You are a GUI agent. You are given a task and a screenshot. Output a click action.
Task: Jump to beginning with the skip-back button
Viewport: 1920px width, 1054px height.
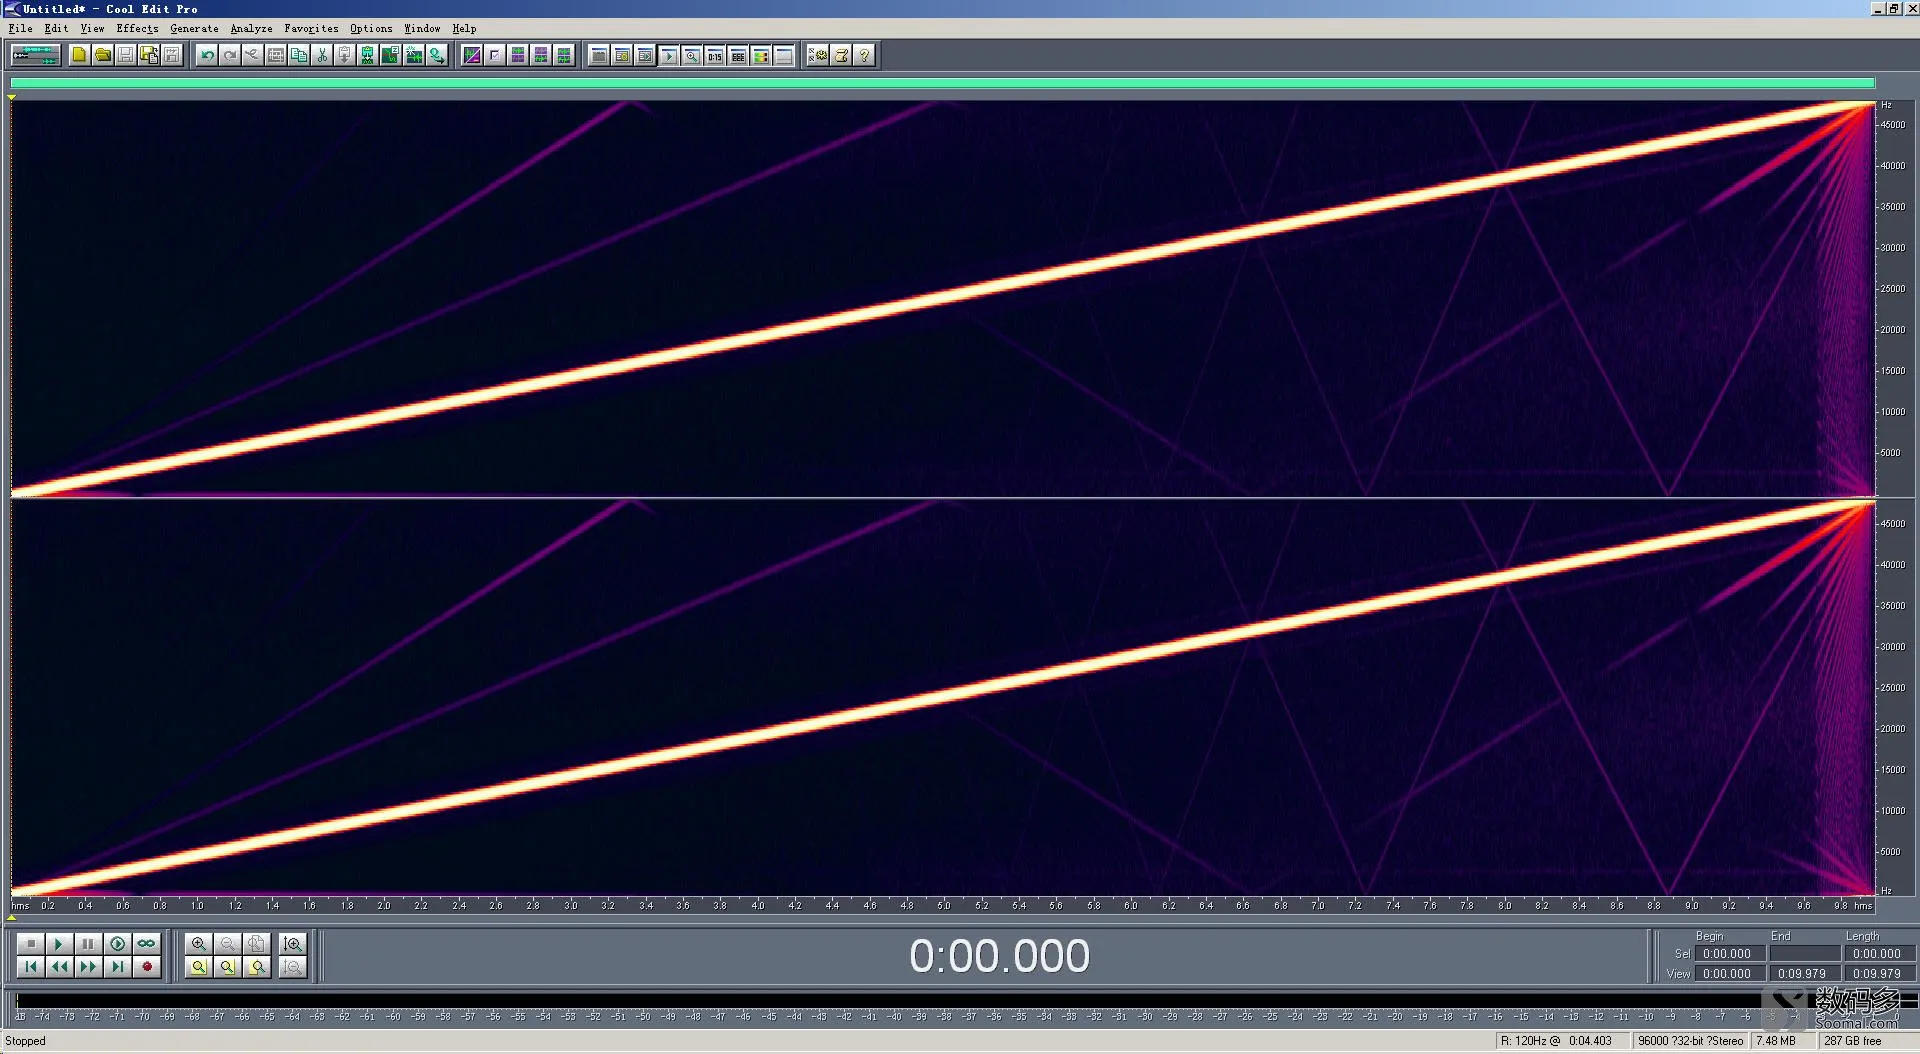pyautogui.click(x=30, y=966)
